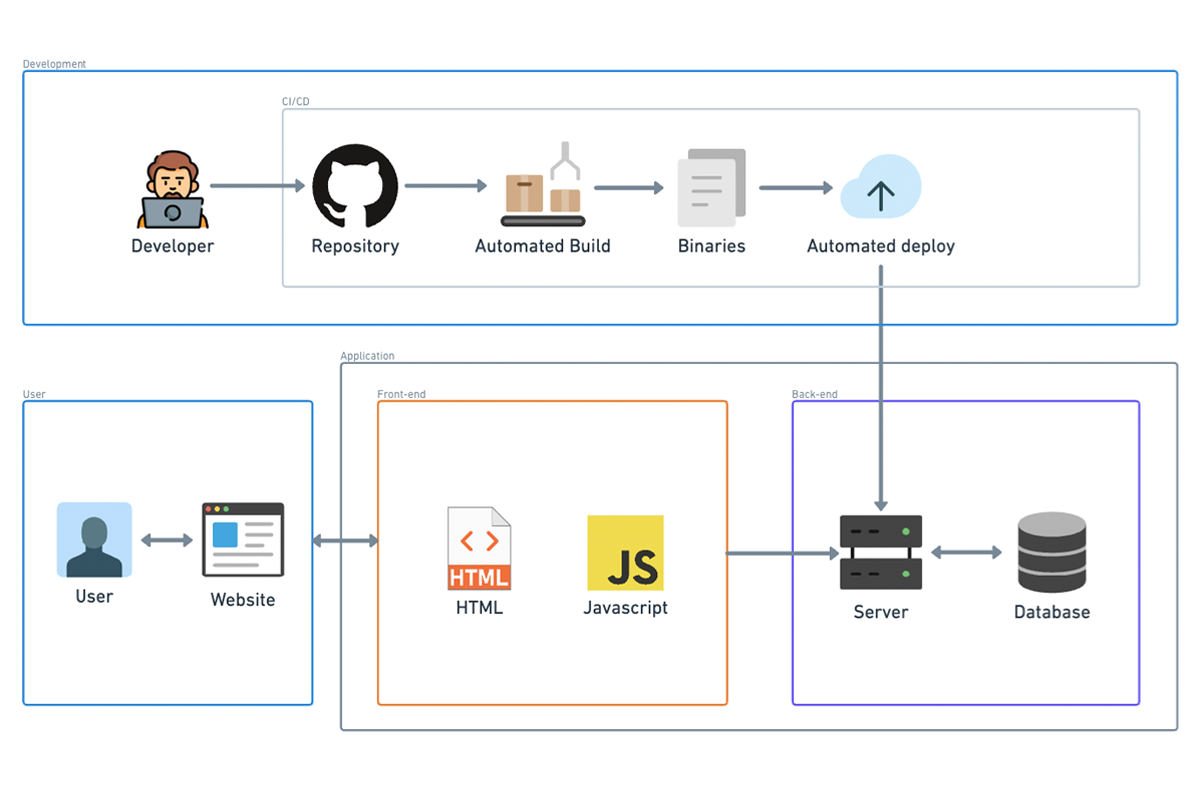Select the HTML file icon
This screenshot has height=800, width=1200.
pyautogui.click(x=479, y=548)
